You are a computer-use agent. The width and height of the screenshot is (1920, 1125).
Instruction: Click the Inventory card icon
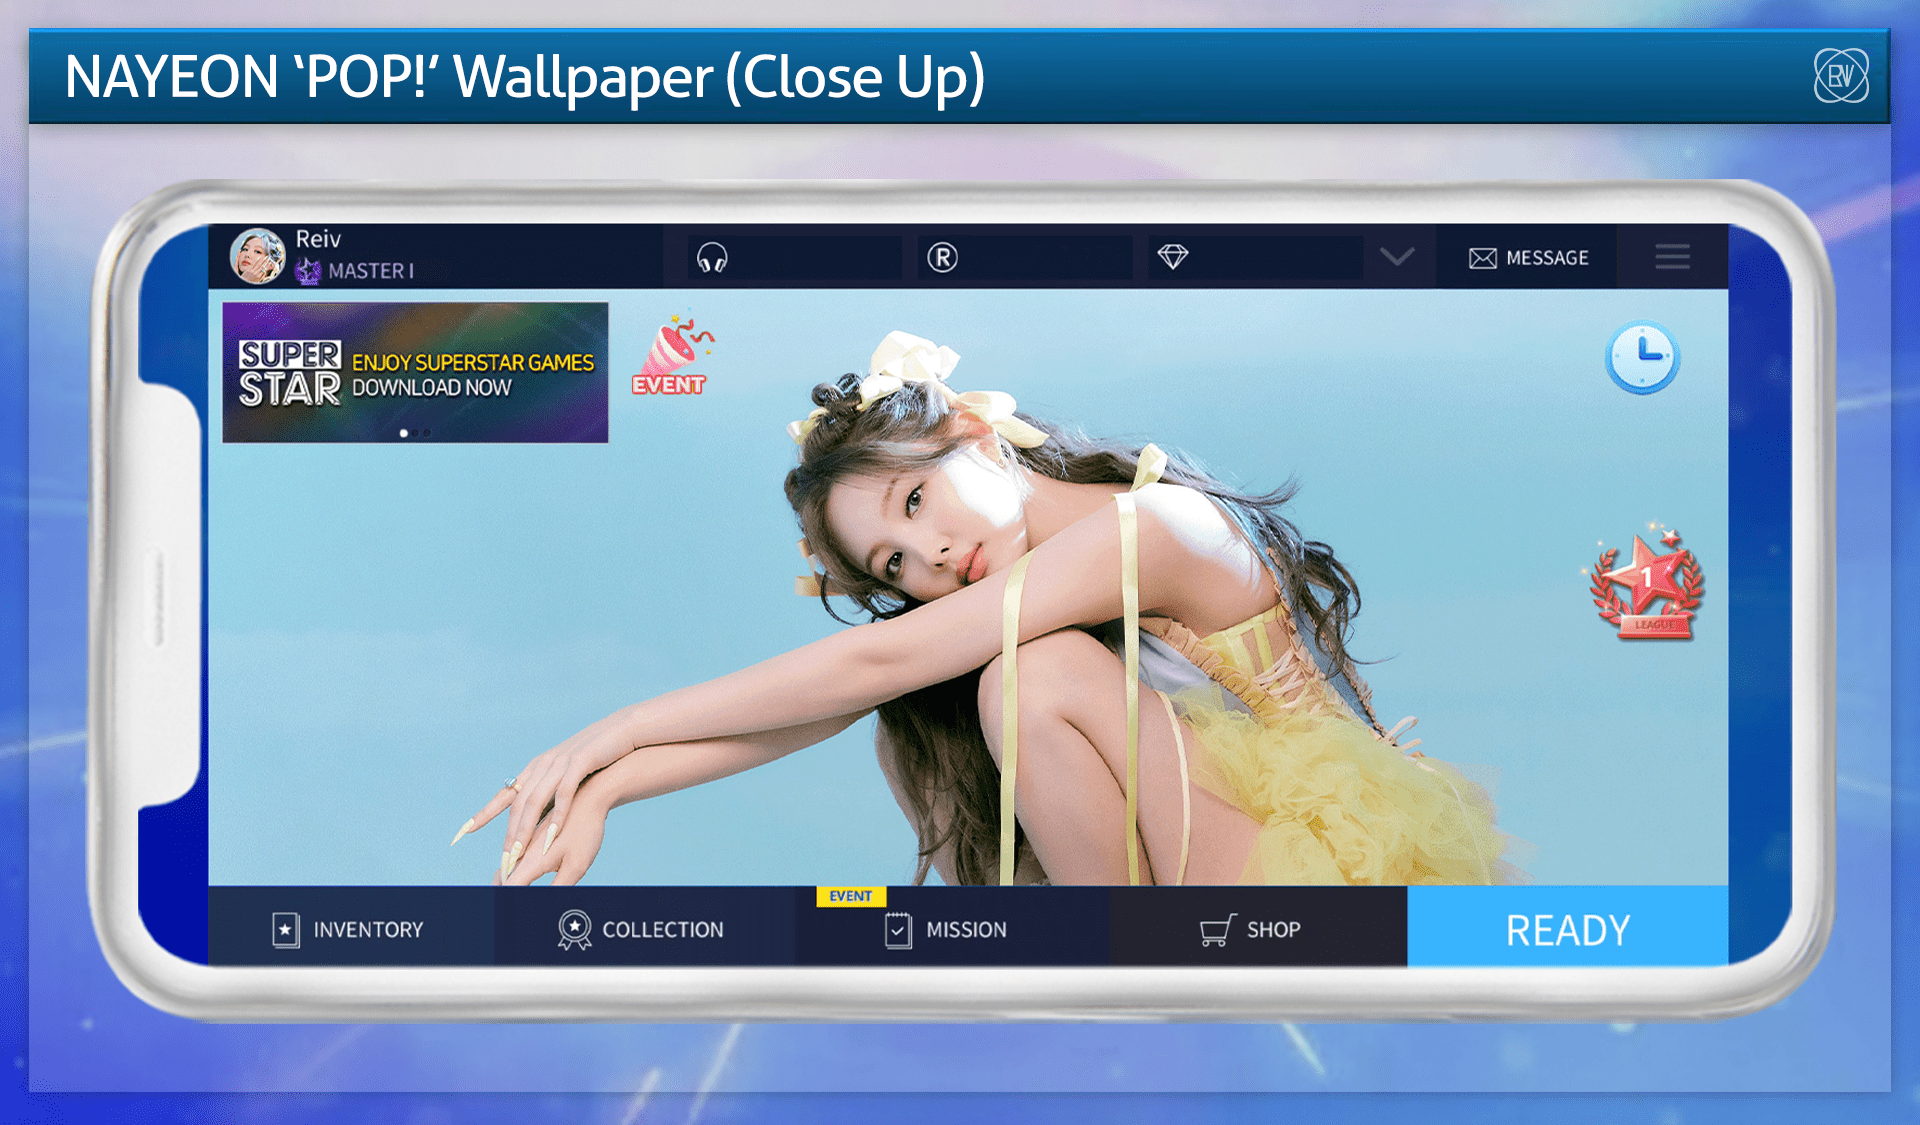286,928
